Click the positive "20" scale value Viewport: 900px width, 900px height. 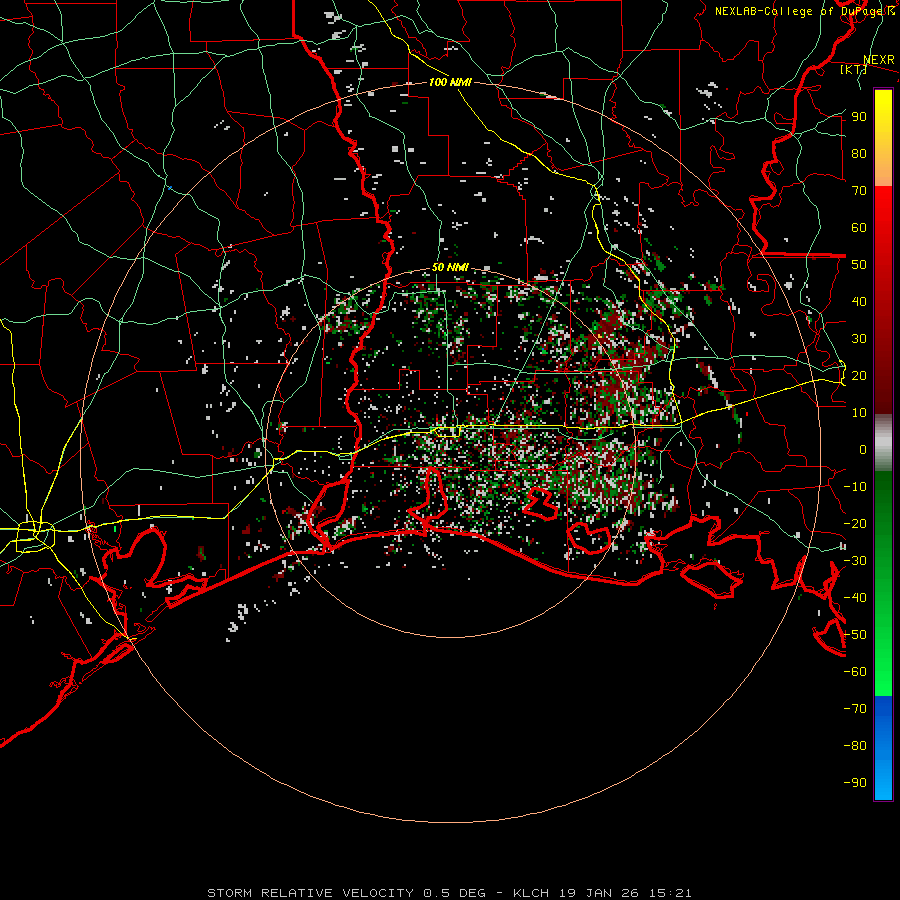pyautogui.click(x=859, y=375)
